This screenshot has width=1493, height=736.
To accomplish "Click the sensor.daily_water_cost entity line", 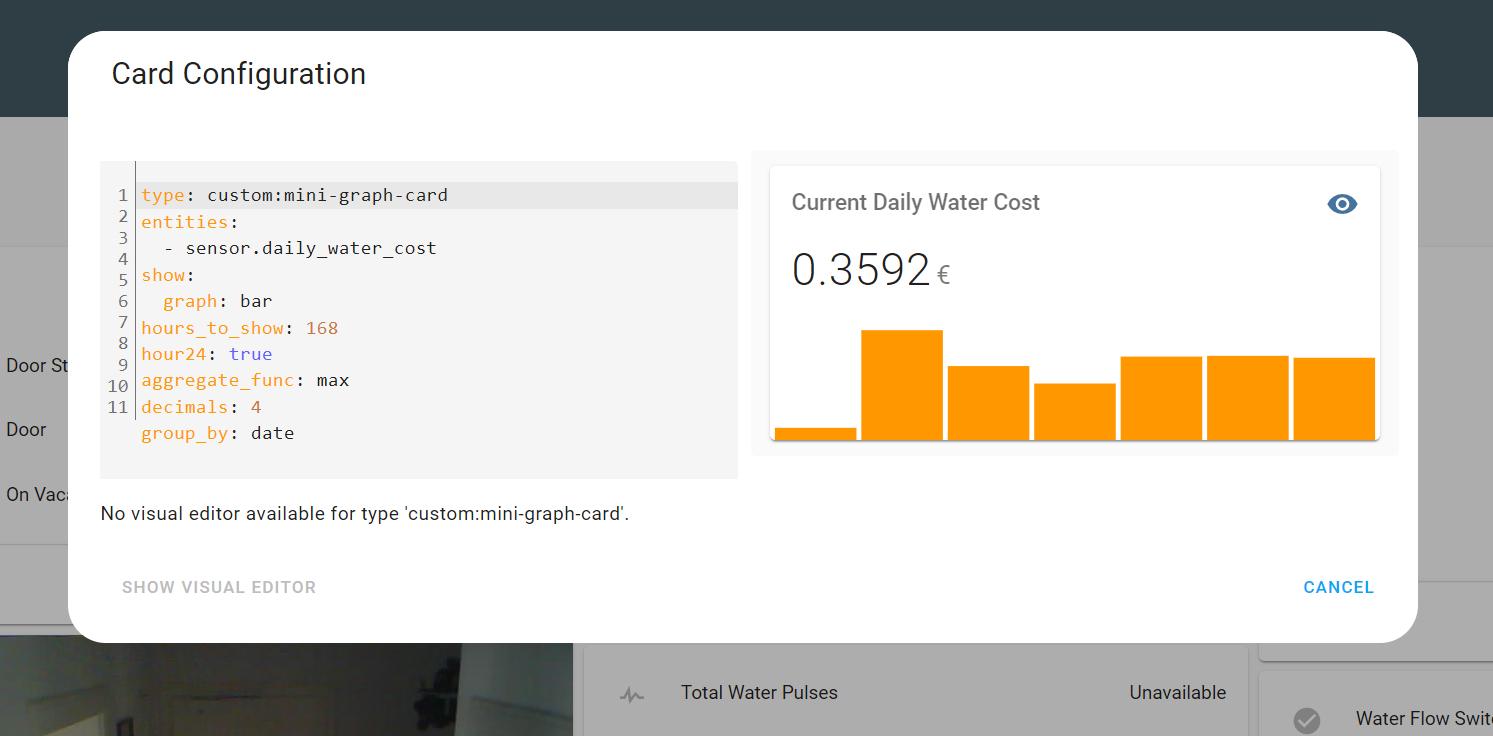I will point(310,248).
